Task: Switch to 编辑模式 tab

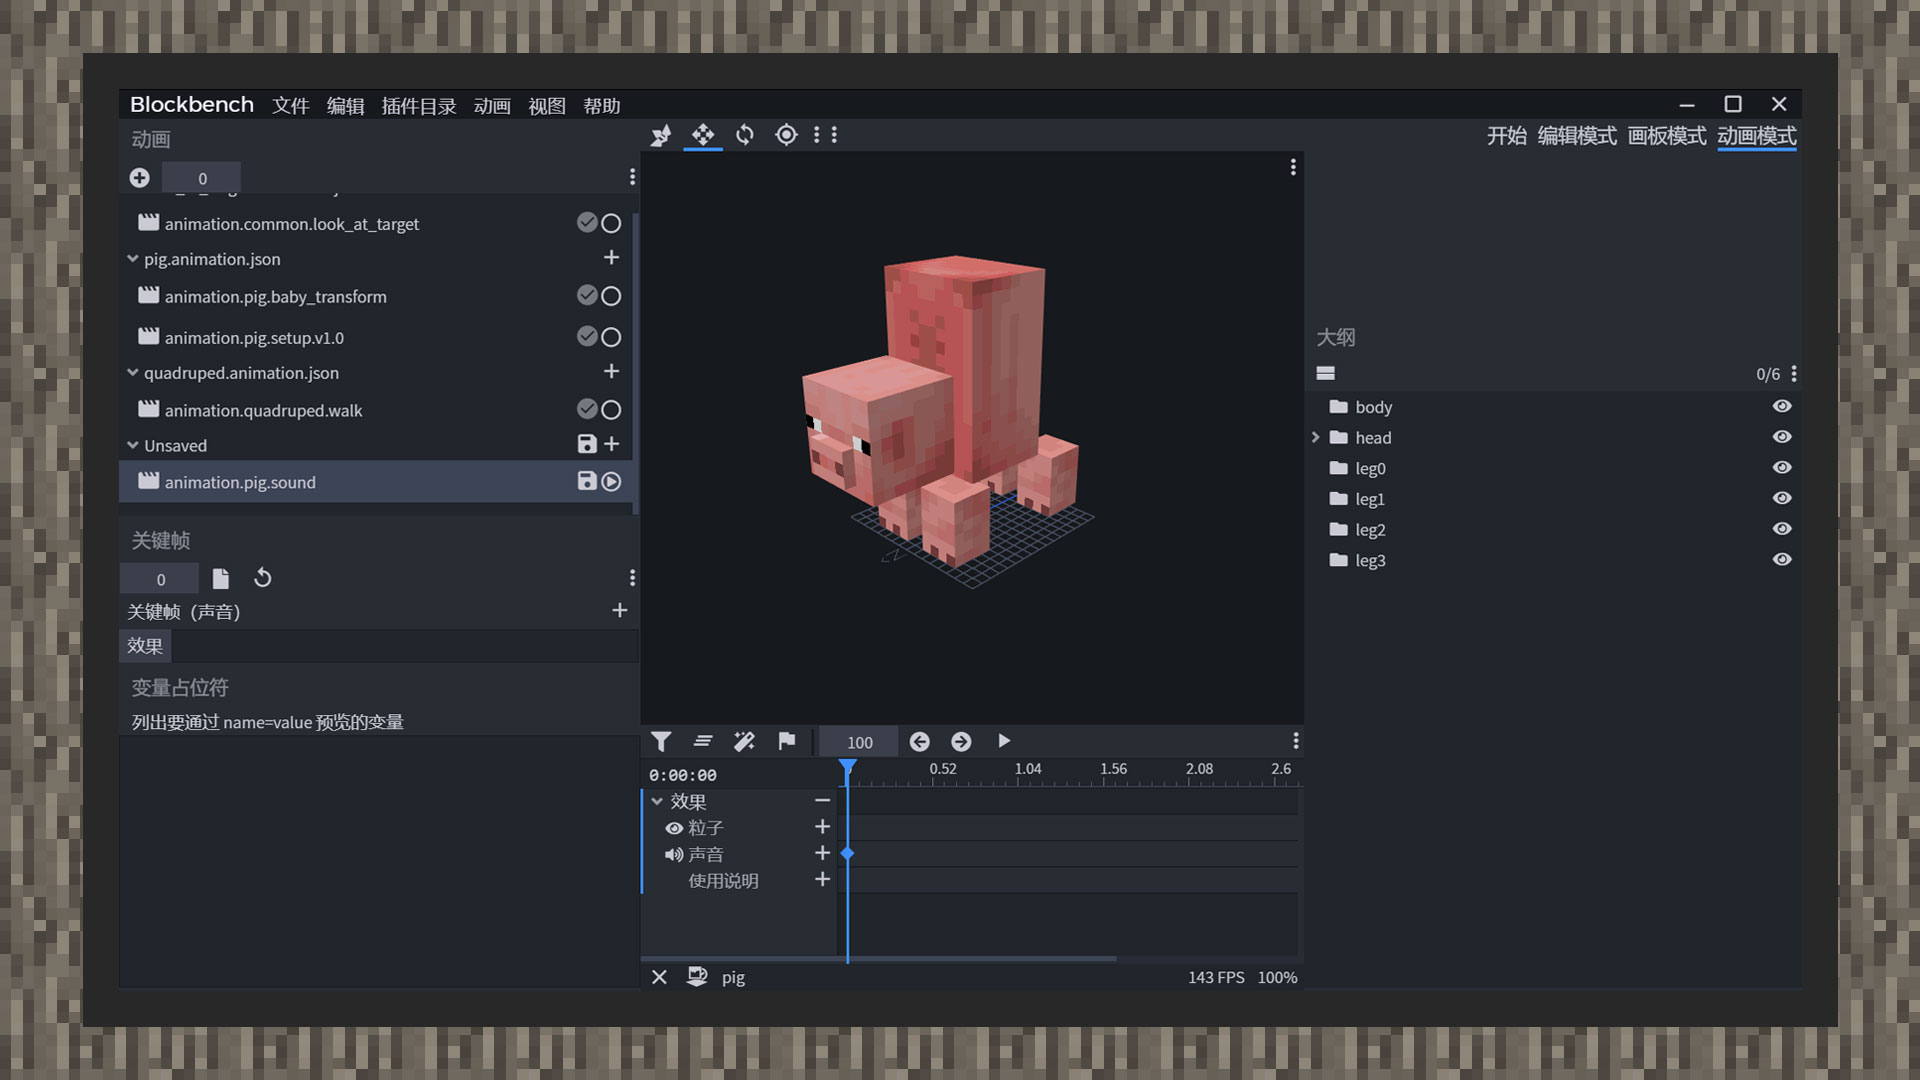Action: 1577,136
